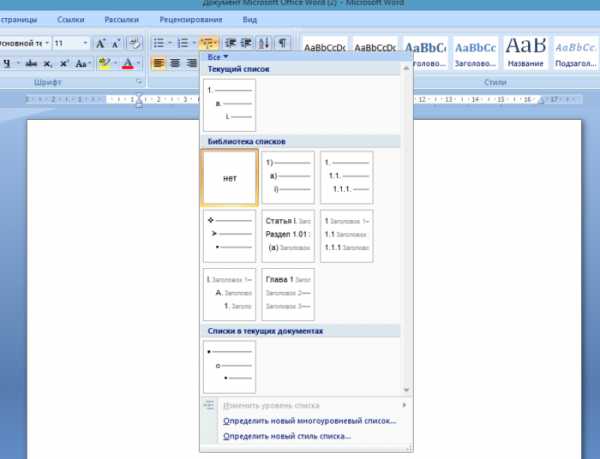
Task: Click the list gallery scroll down arrow
Action: pyautogui.click(x=406, y=390)
